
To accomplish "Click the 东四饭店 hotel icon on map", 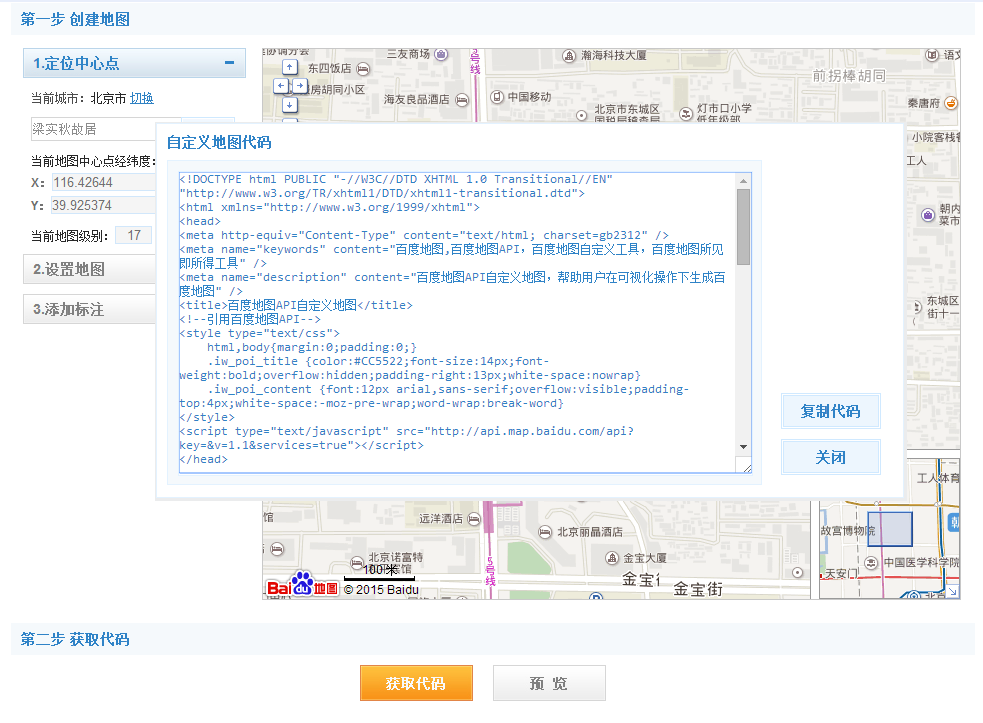I will point(363,68).
